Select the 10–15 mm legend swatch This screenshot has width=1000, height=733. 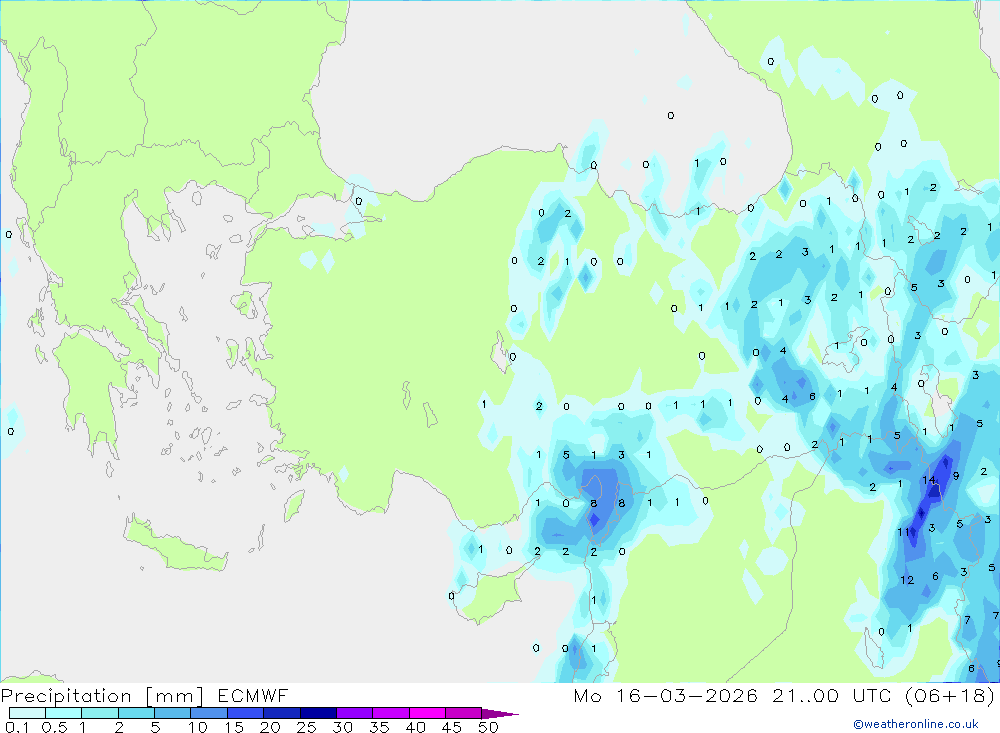(209, 713)
